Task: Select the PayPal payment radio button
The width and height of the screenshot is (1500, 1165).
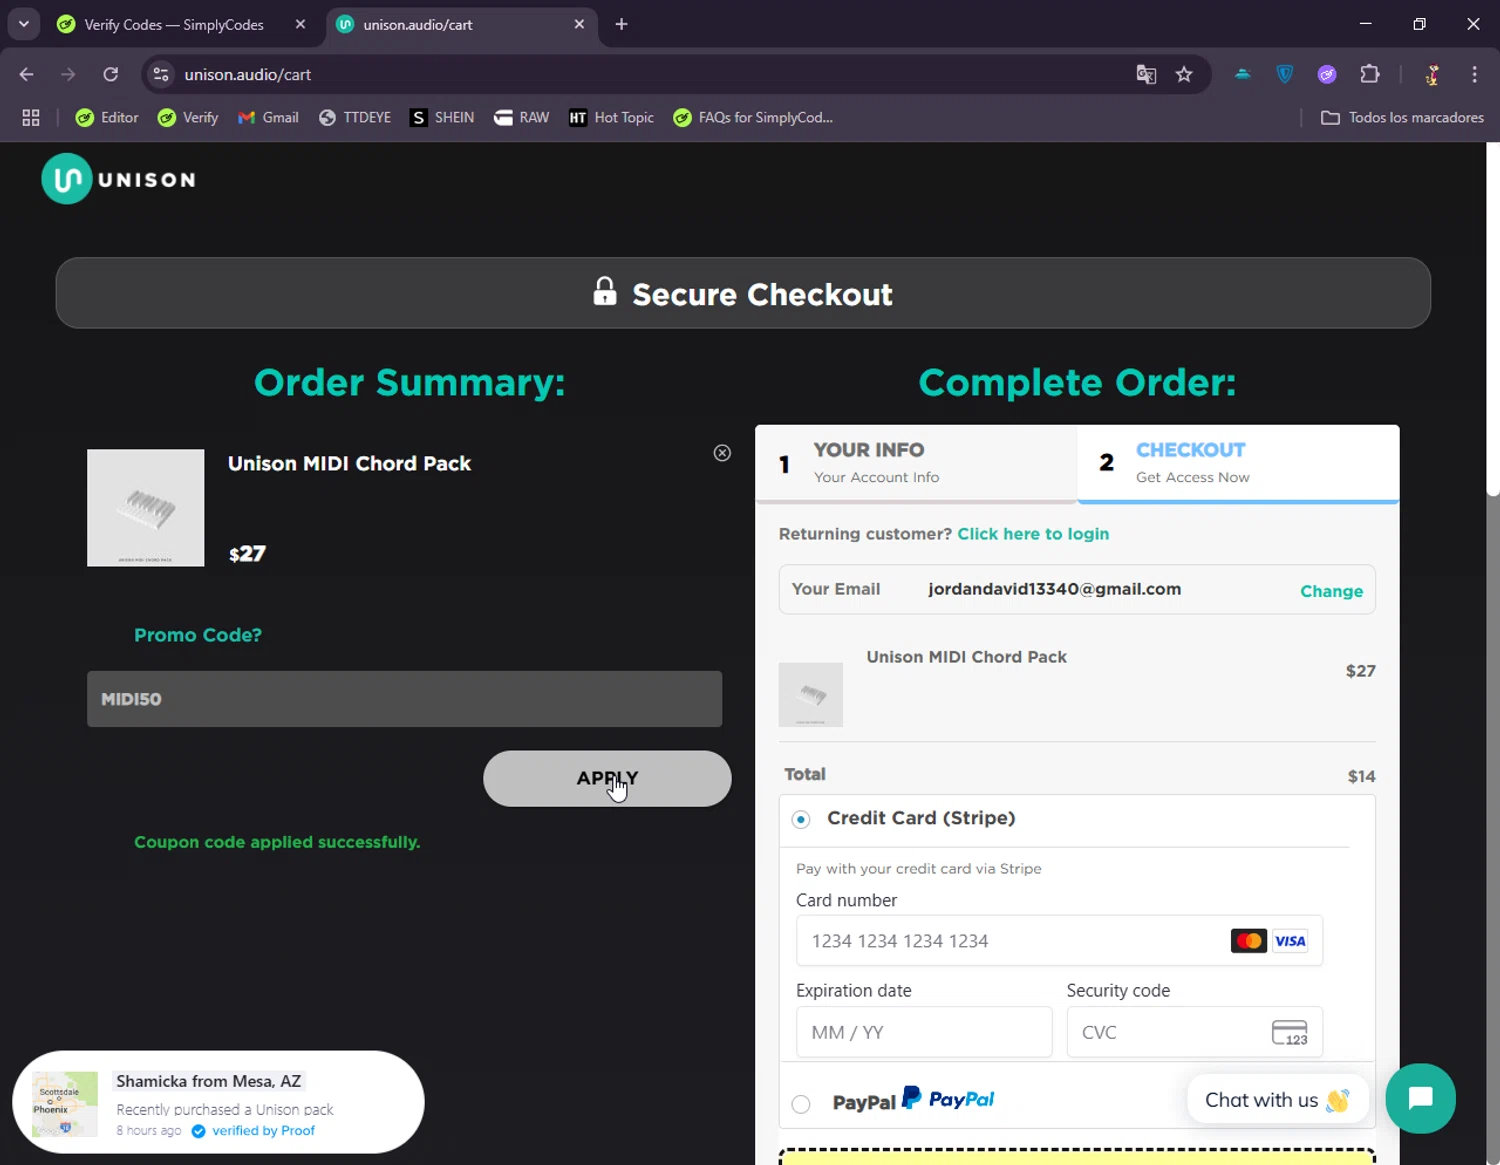Action: click(x=801, y=1104)
